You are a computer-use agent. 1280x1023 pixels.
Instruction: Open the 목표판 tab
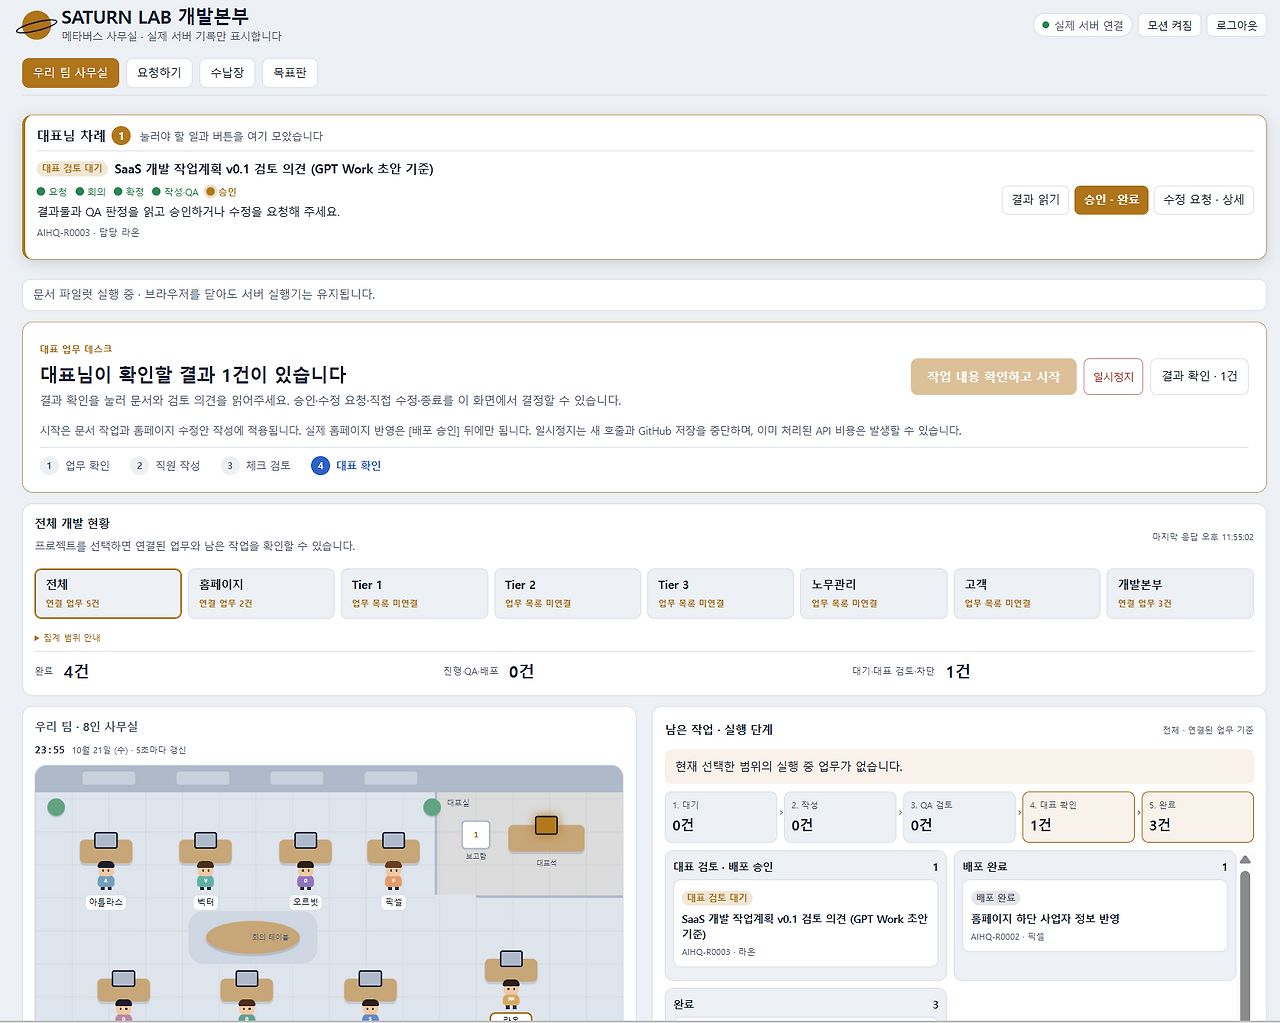click(290, 73)
